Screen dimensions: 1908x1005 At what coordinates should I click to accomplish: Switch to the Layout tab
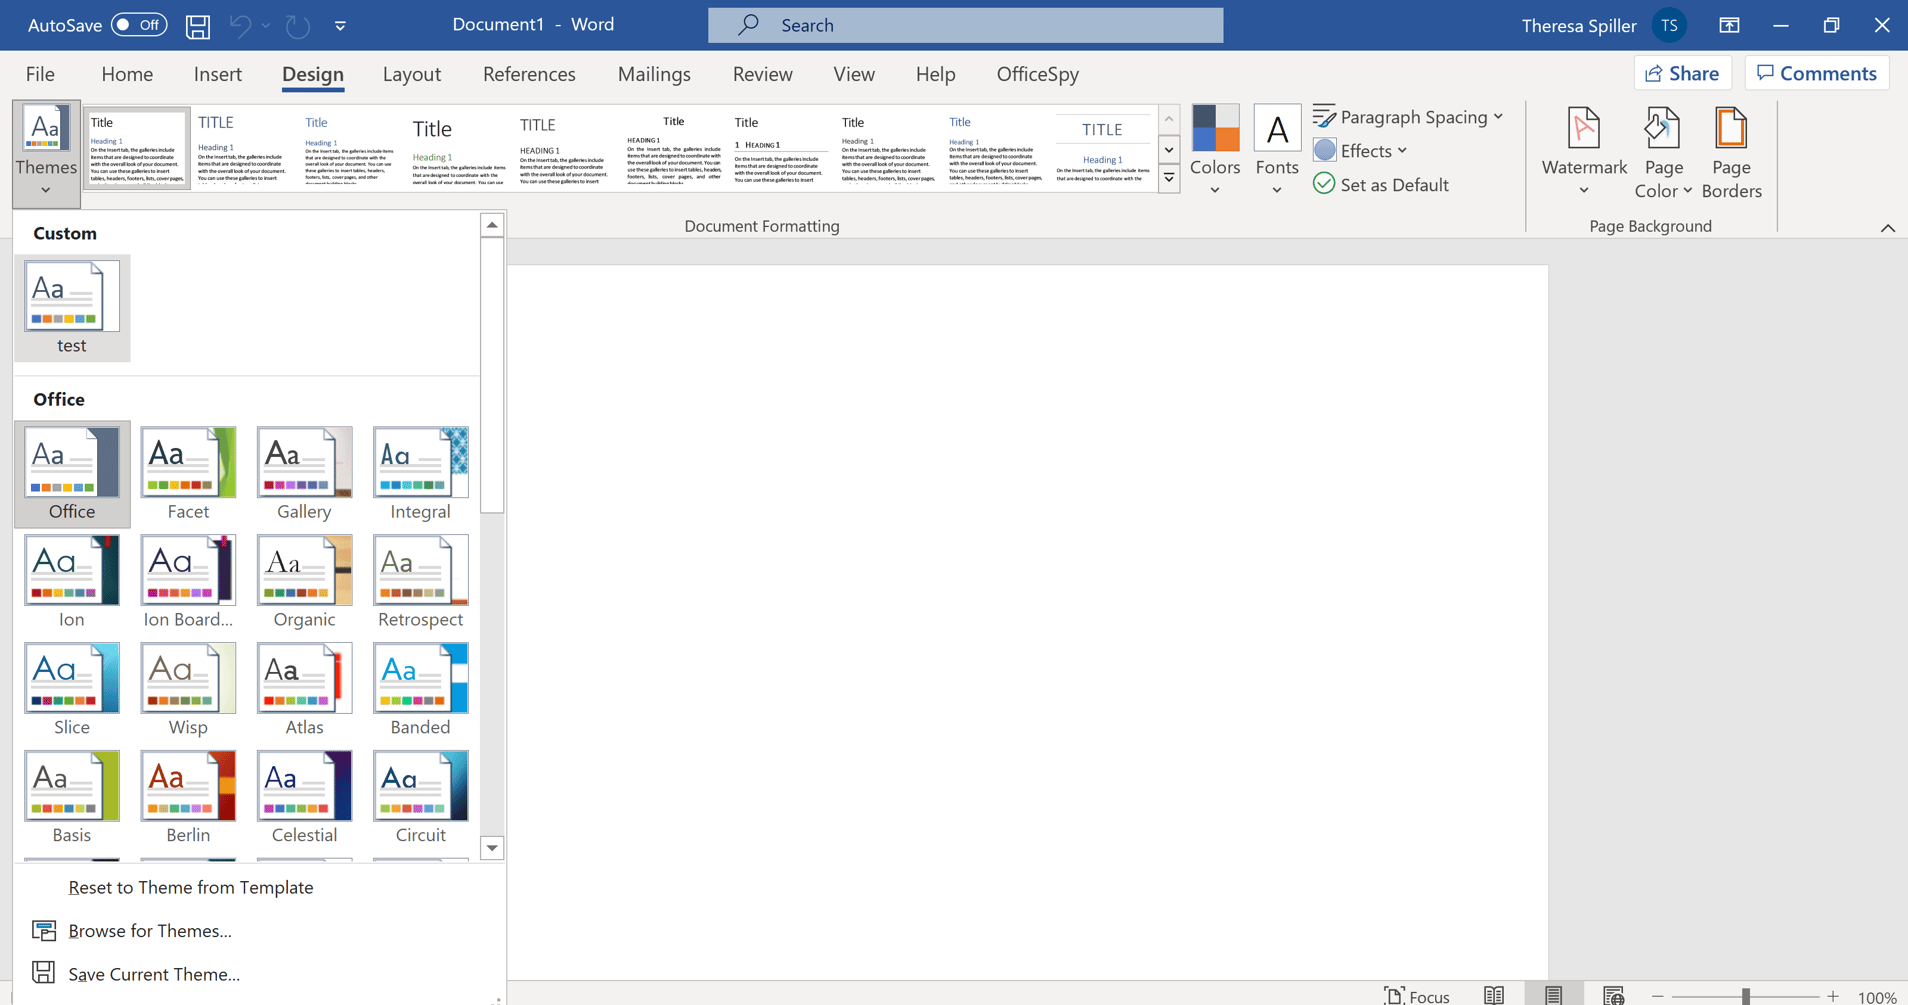(412, 74)
